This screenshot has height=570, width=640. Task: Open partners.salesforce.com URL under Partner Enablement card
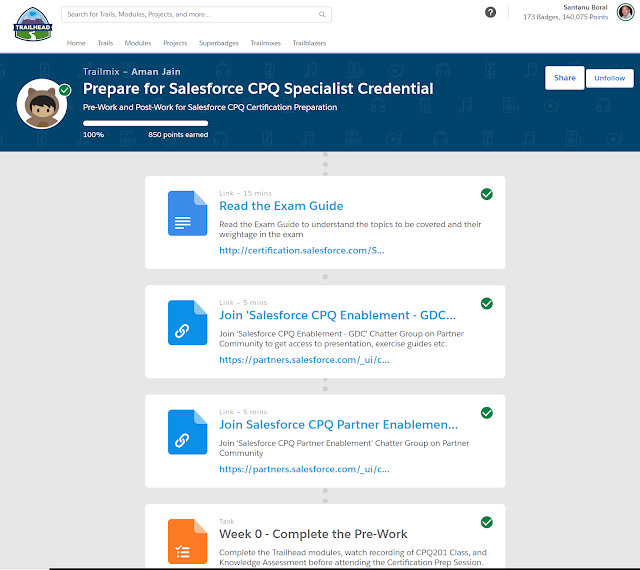[304, 470]
